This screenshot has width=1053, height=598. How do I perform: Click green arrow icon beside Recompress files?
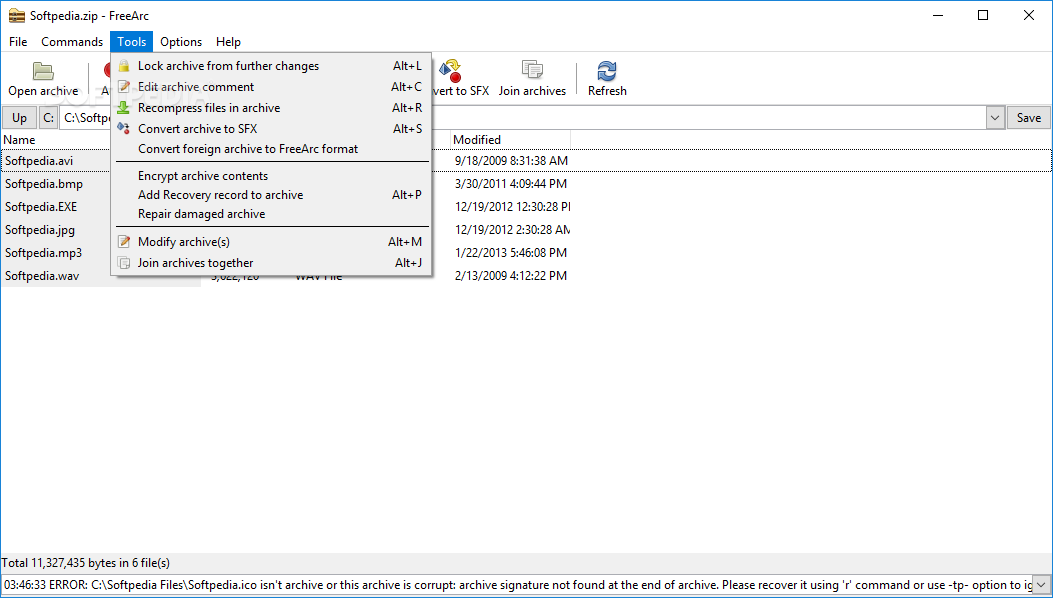pyautogui.click(x=124, y=108)
